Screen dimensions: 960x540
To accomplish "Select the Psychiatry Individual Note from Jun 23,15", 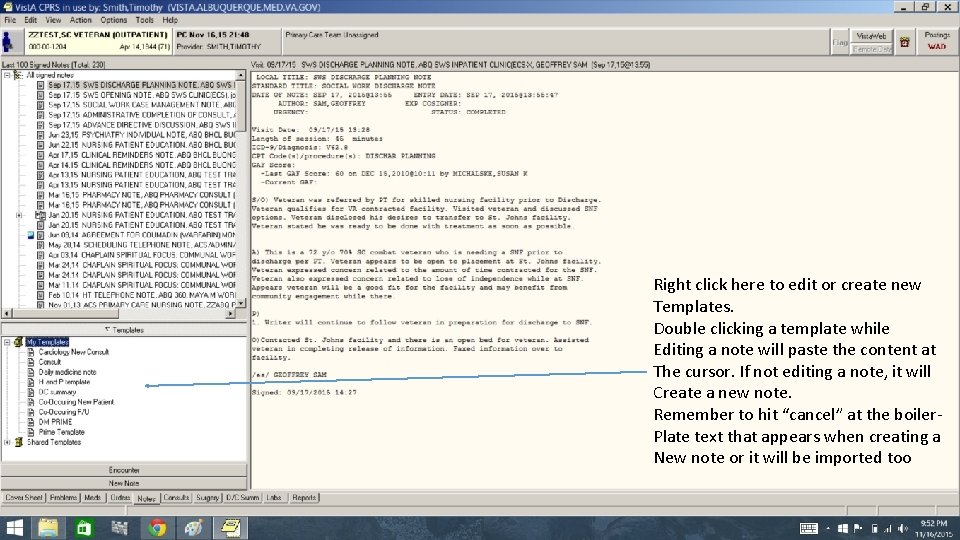I will [x=141, y=135].
